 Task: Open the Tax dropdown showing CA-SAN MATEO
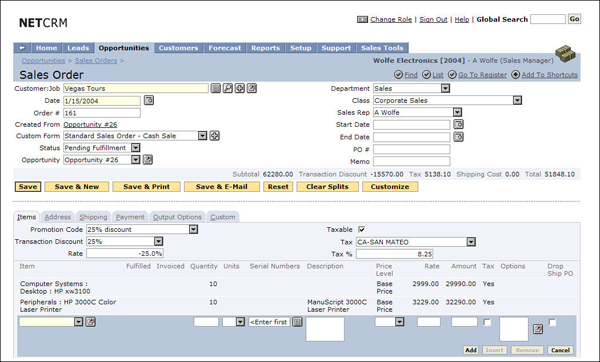[x=471, y=242]
